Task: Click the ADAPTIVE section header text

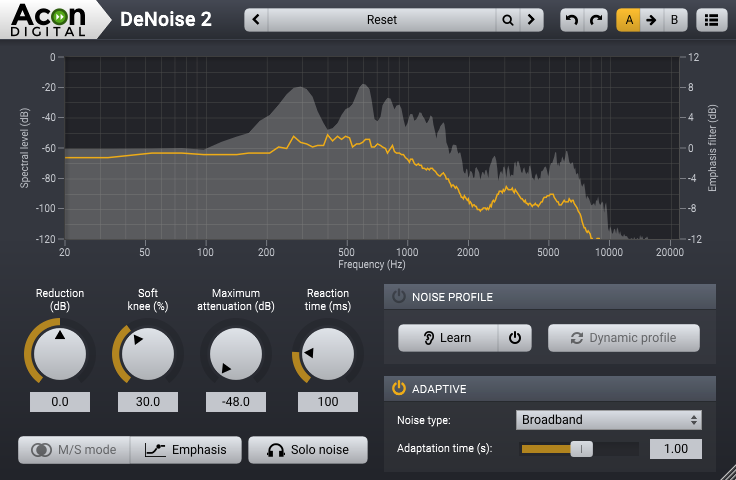Action: coord(439,389)
